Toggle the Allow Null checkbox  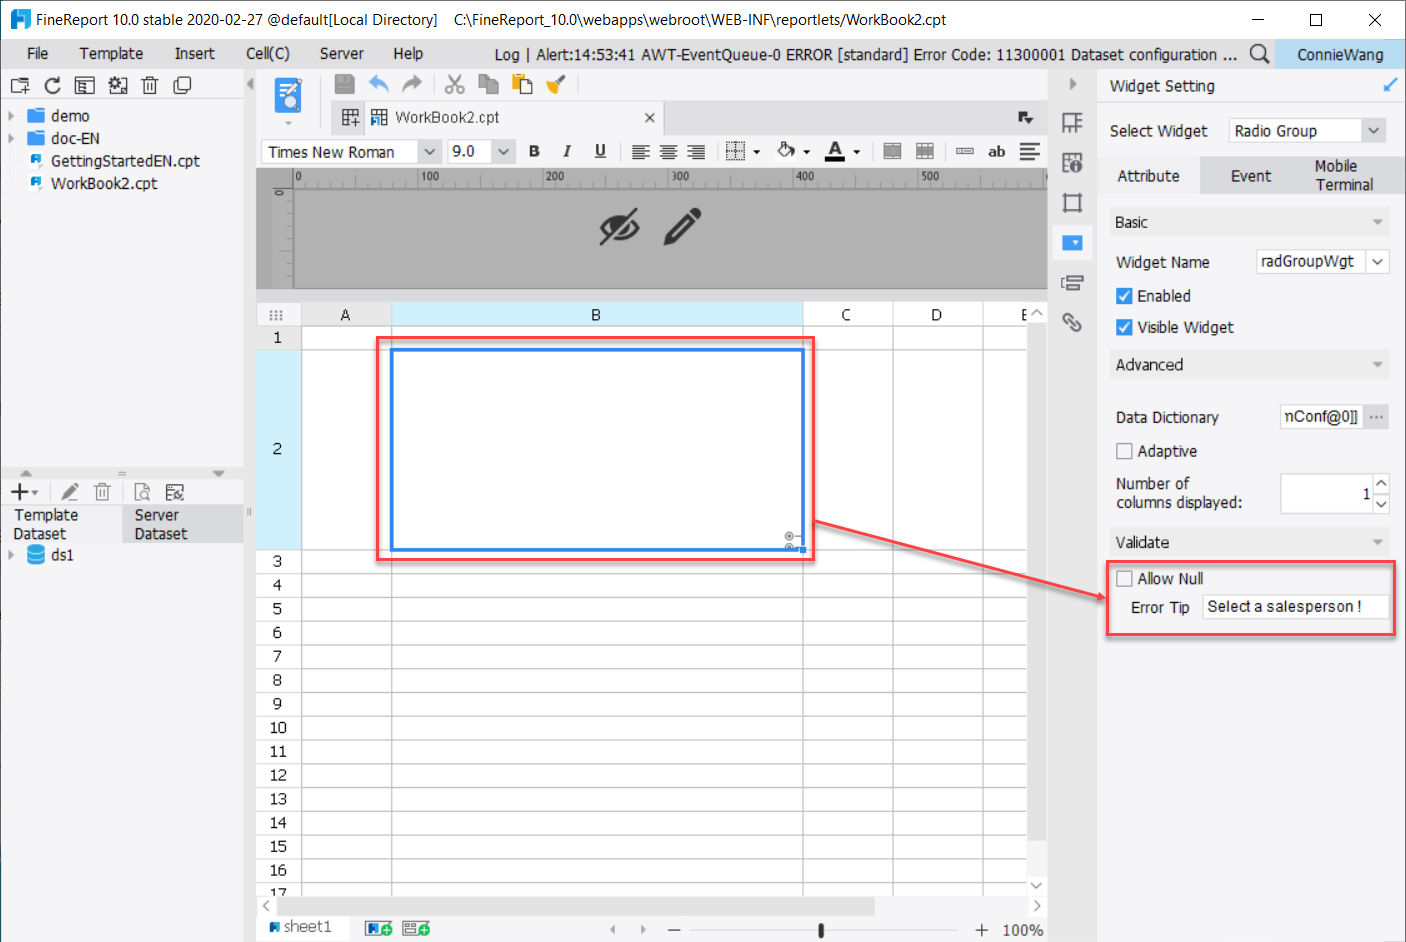tap(1124, 578)
